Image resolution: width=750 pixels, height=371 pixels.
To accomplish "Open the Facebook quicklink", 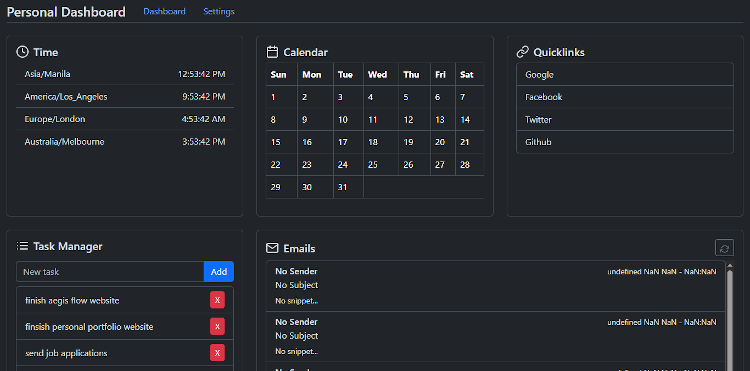I will click(x=625, y=97).
